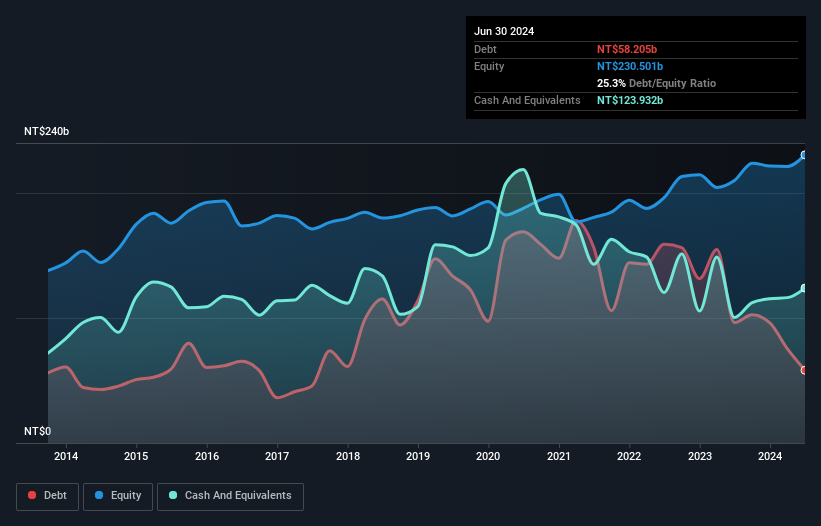
Task: Click the 2021 x-axis label
Action: click(559, 456)
